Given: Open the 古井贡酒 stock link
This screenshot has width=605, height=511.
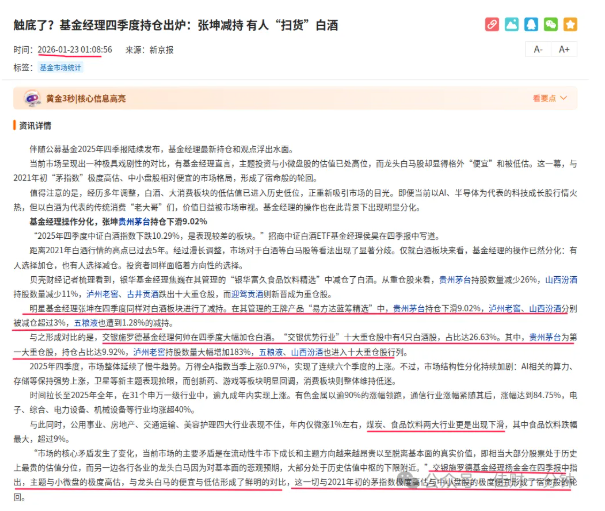Looking at the screenshot, I should pos(142,294).
